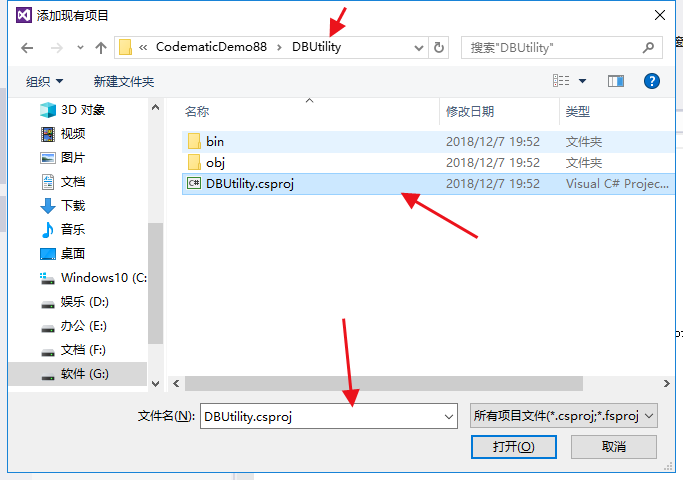Open the bin folder
Viewport: 683px width, 480px height.
pyautogui.click(x=428, y=142)
